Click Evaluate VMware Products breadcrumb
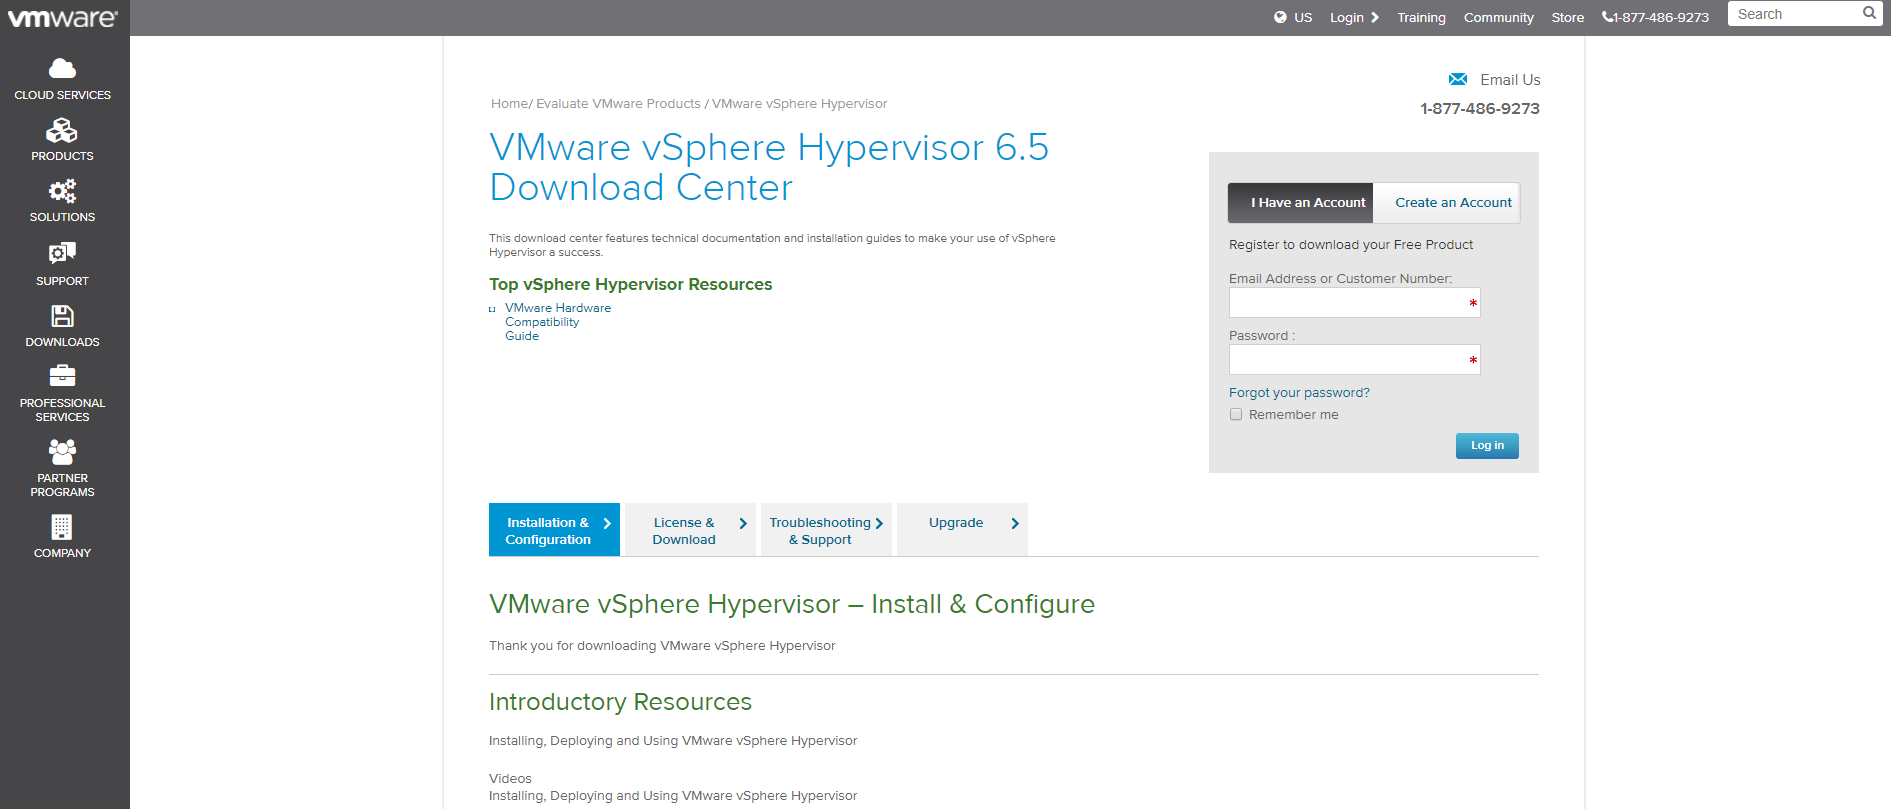Image resolution: width=1891 pixels, height=809 pixels. point(618,104)
